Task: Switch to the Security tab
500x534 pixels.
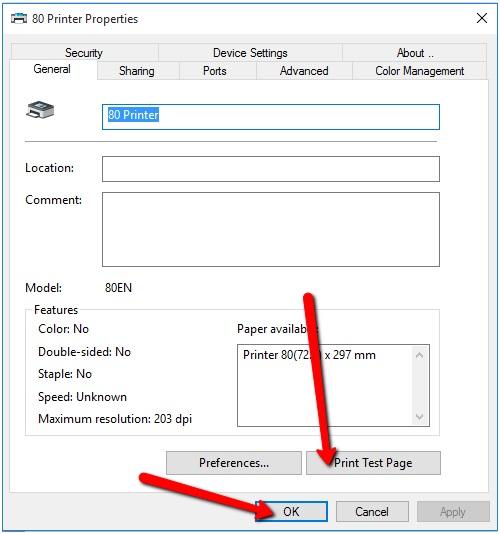Action: 84,53
